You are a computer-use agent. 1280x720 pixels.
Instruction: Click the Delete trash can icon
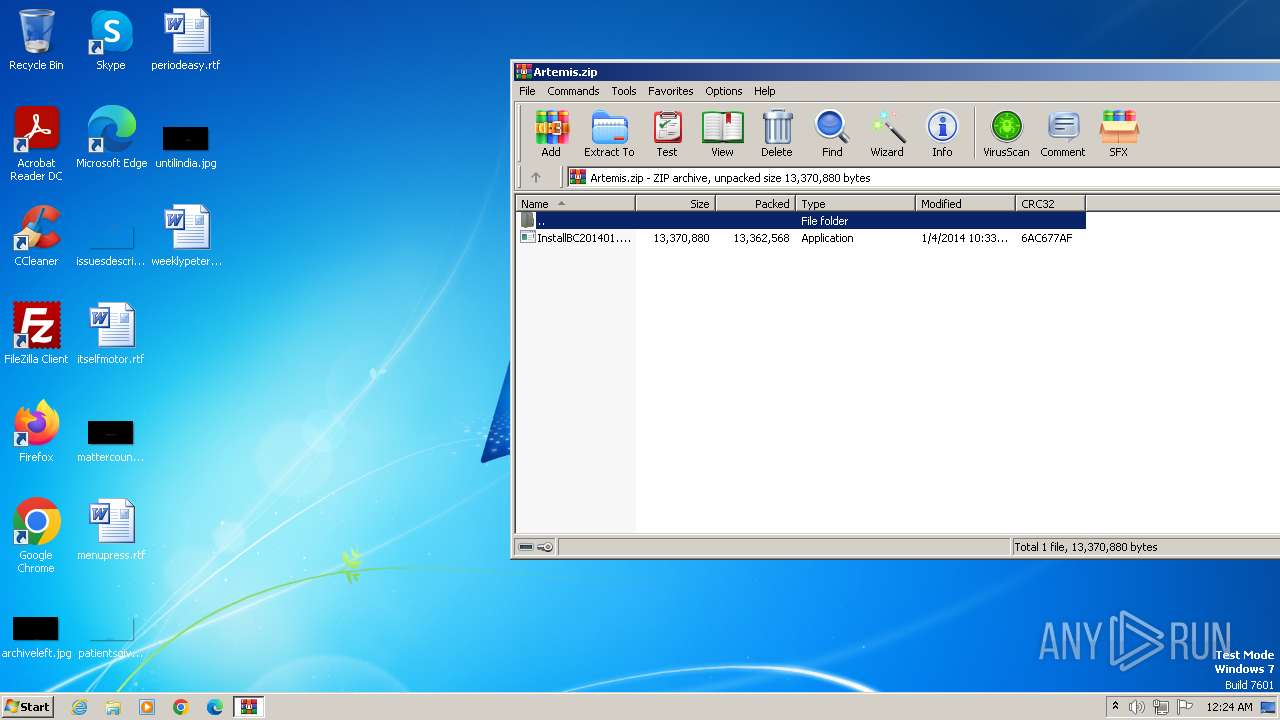pyautogui.click(x=777, y=134)
